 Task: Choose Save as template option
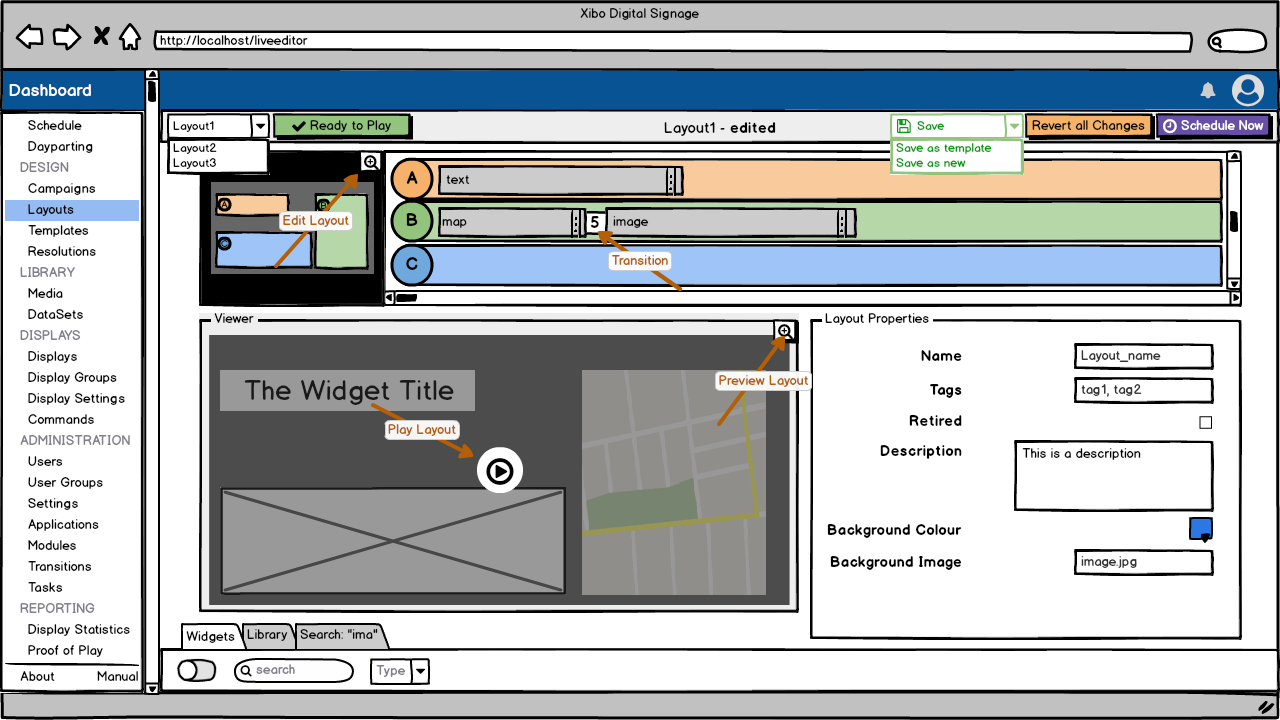coord(943,148)
